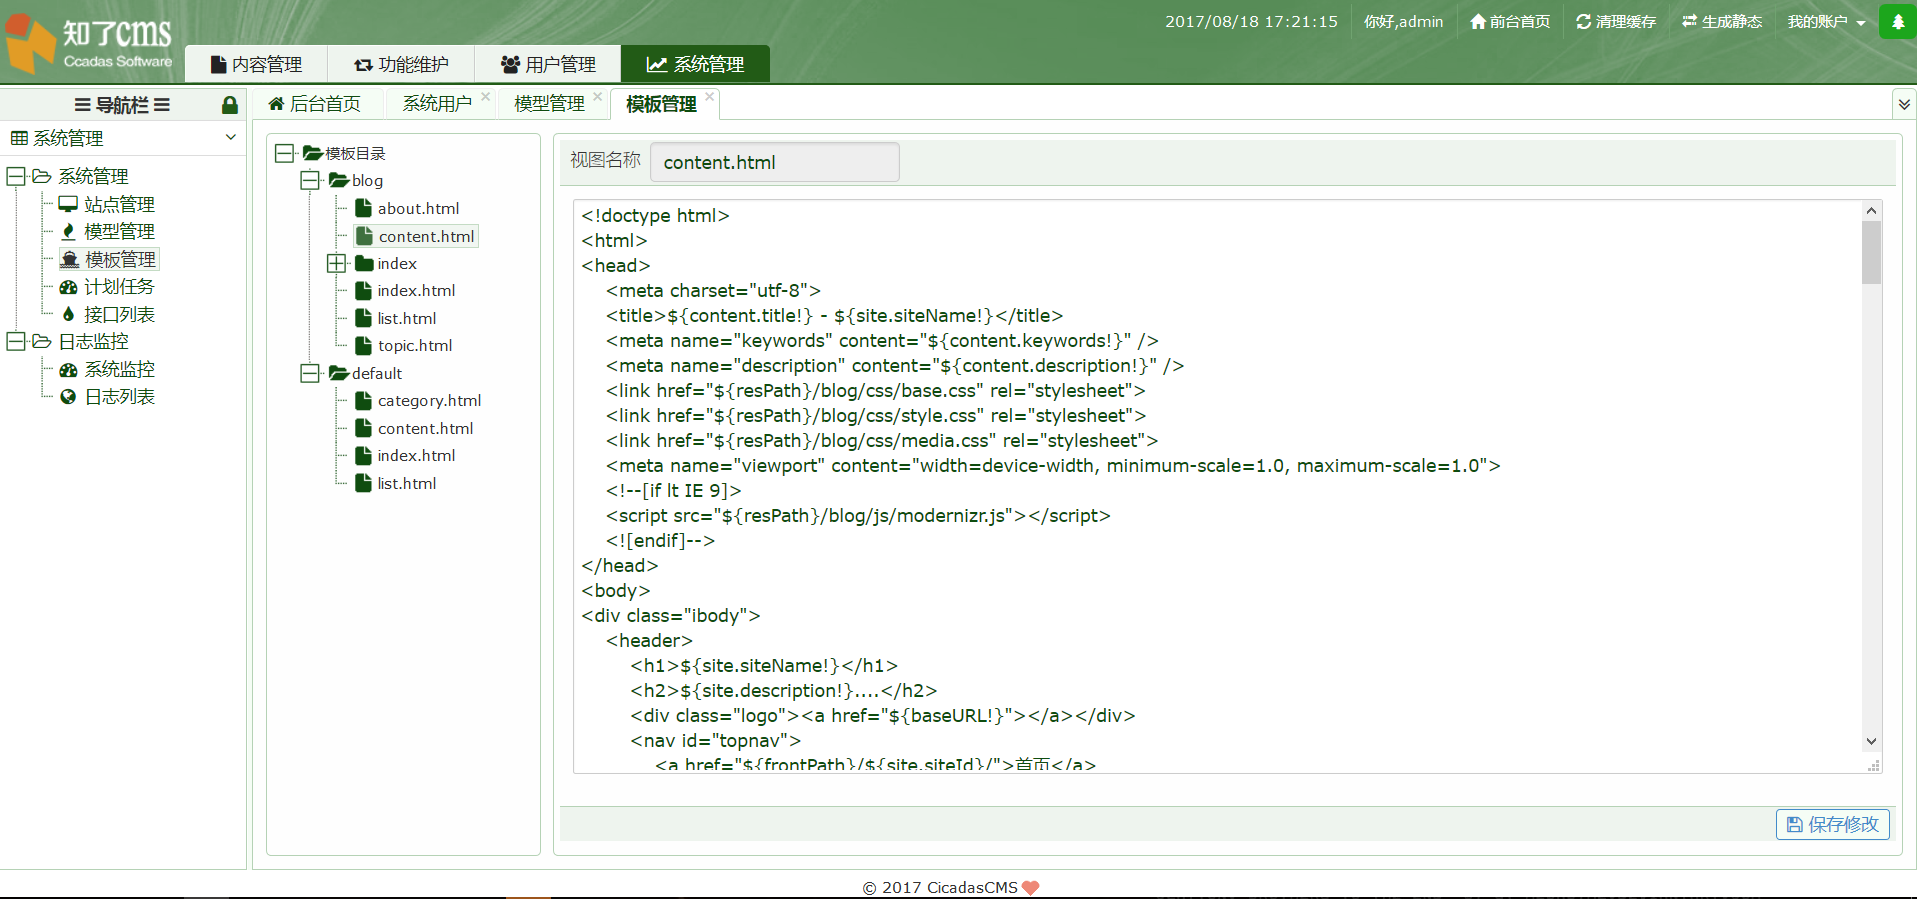Click the 模型管理 icon in sidebar

68,231
